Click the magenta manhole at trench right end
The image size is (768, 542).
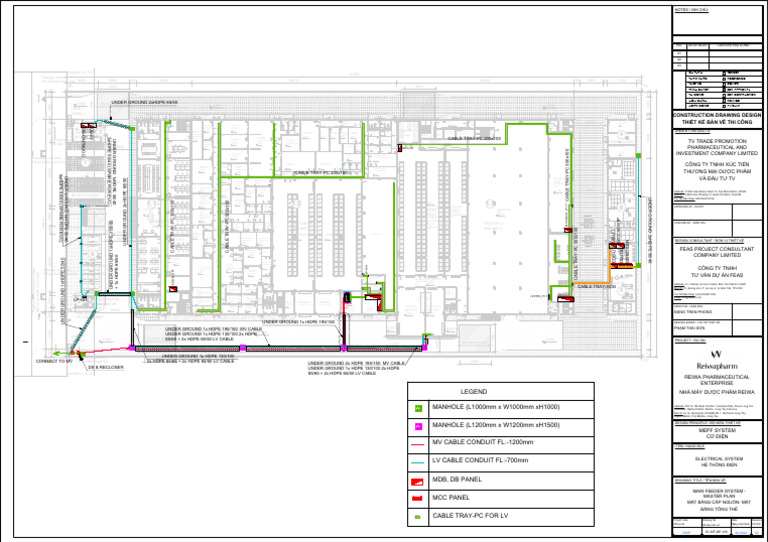click(x=424, y=348)
